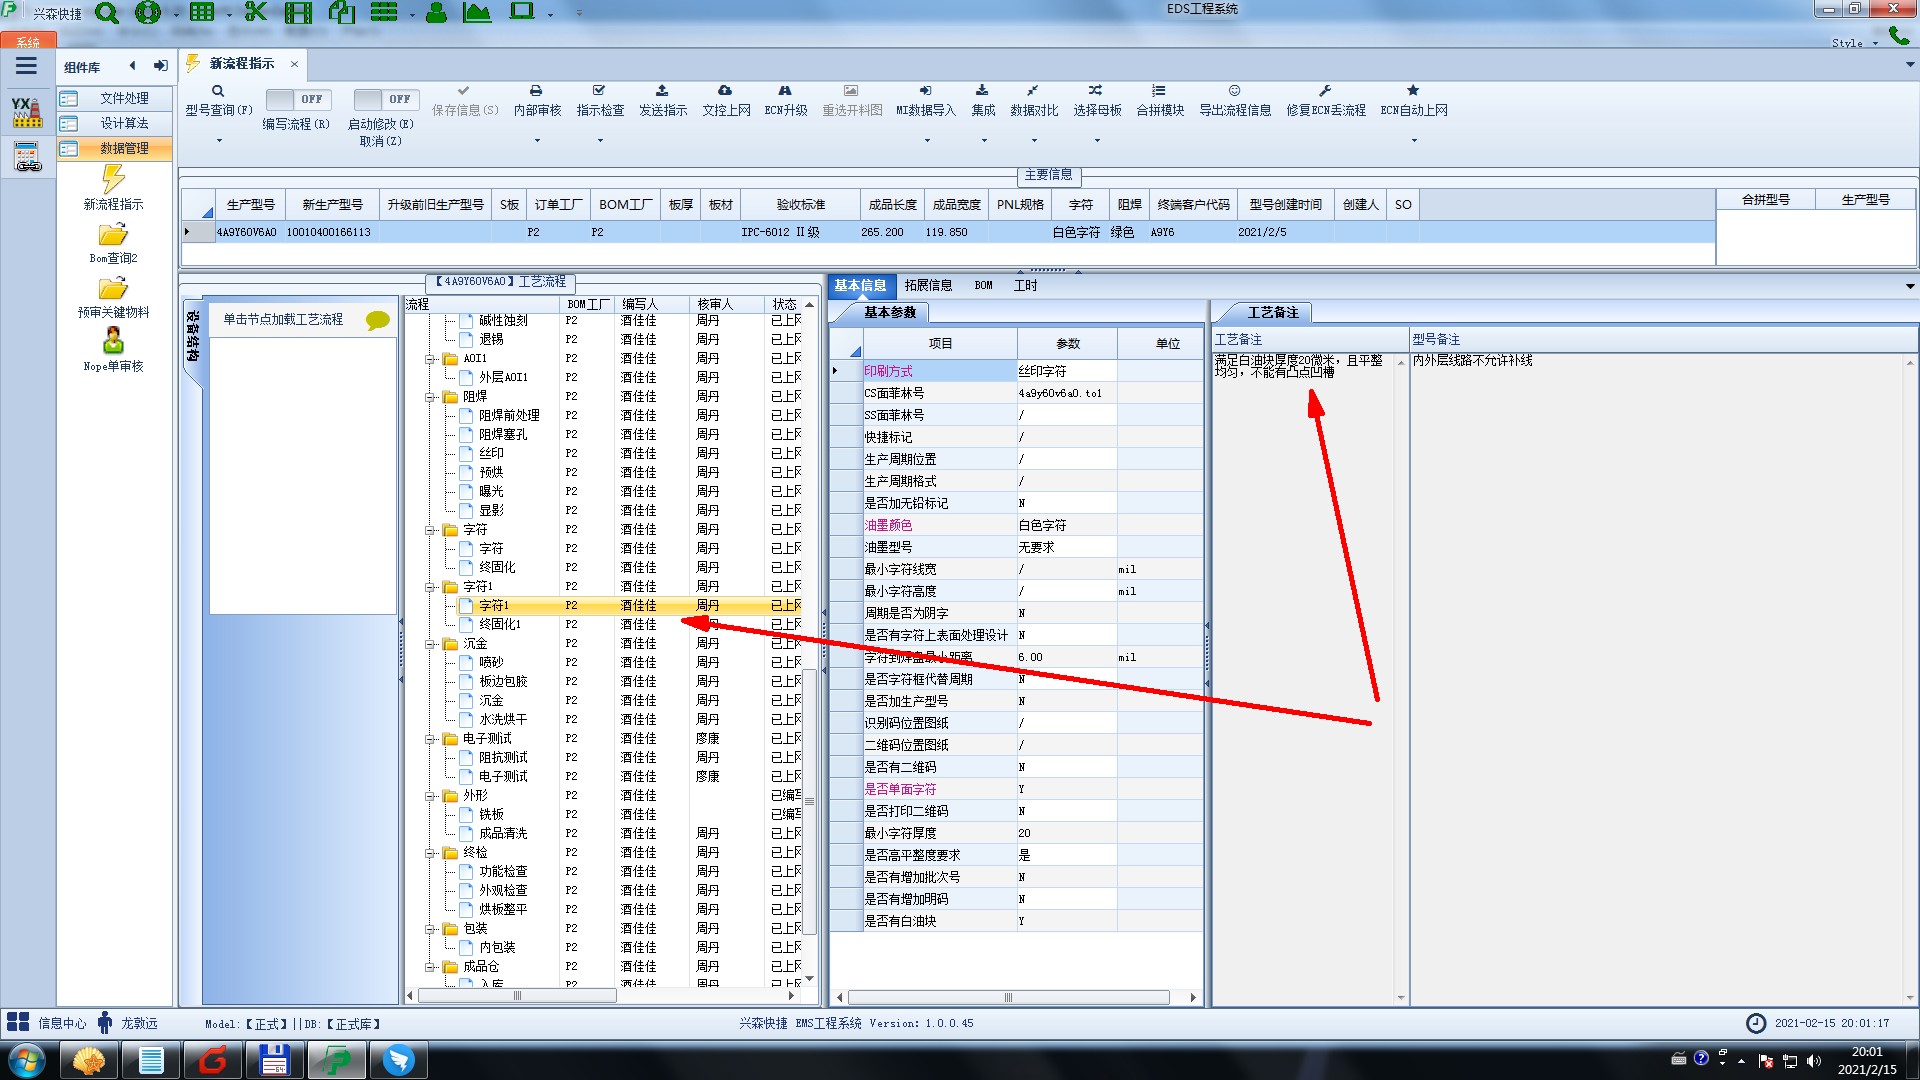Image resolution: width=1920 pixels, height=1080 pixels.
Task: Collapse the 阻焊 tree folder
Action: pos(431,397)
